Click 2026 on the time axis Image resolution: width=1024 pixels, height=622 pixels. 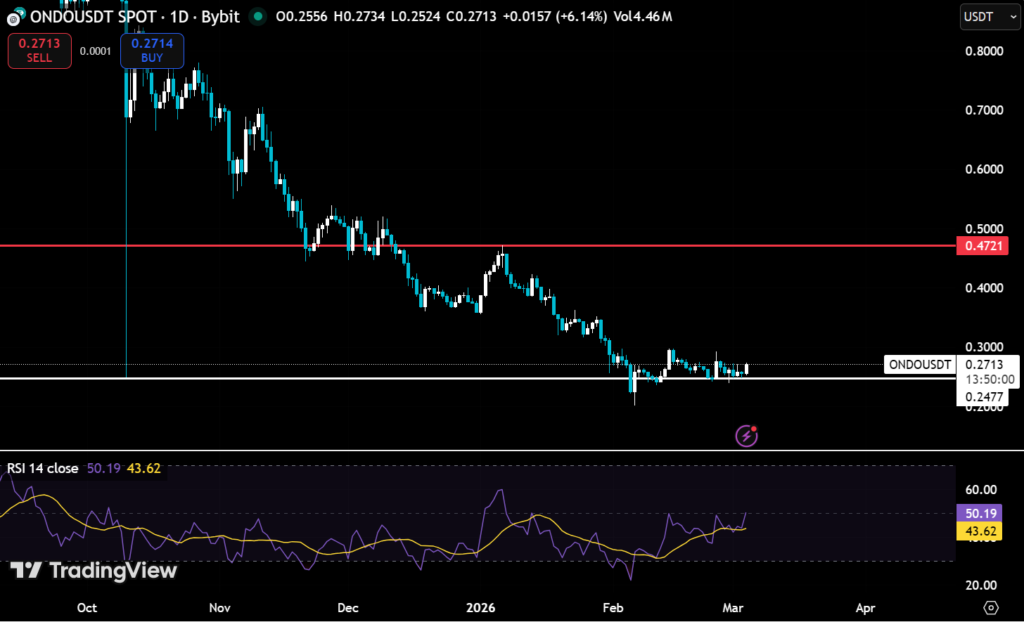tap(482, 607)
